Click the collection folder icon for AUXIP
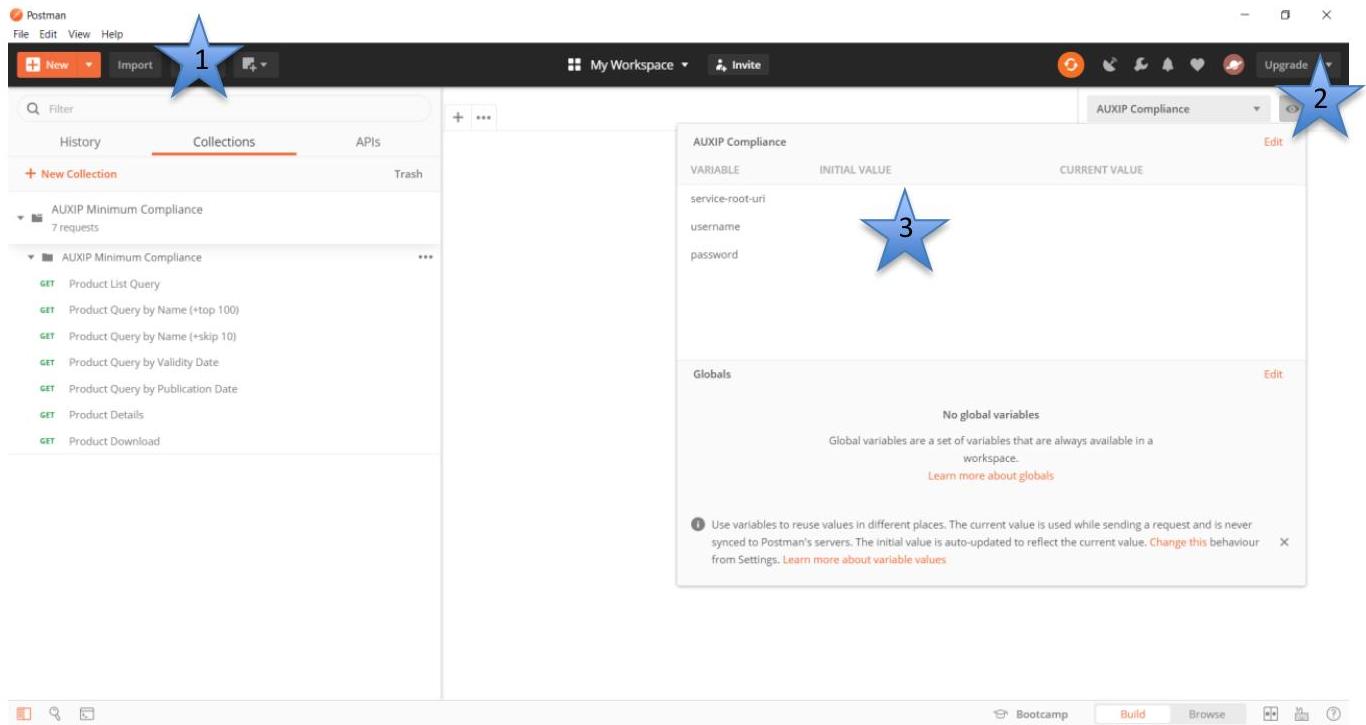 click(x=37, y=217)
